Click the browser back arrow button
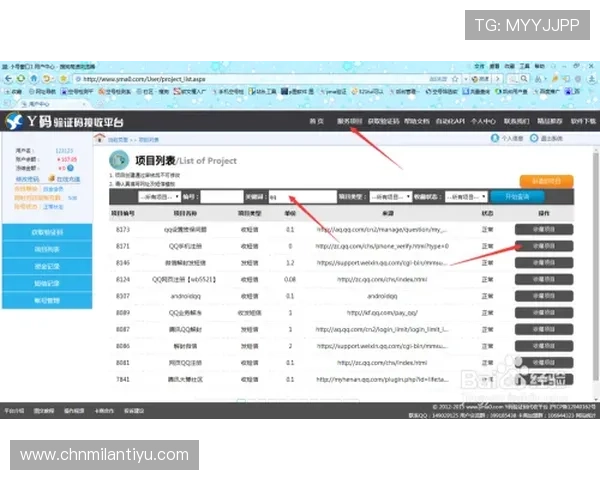The height and width of the screenshot is (480, 600). (8, 79)
